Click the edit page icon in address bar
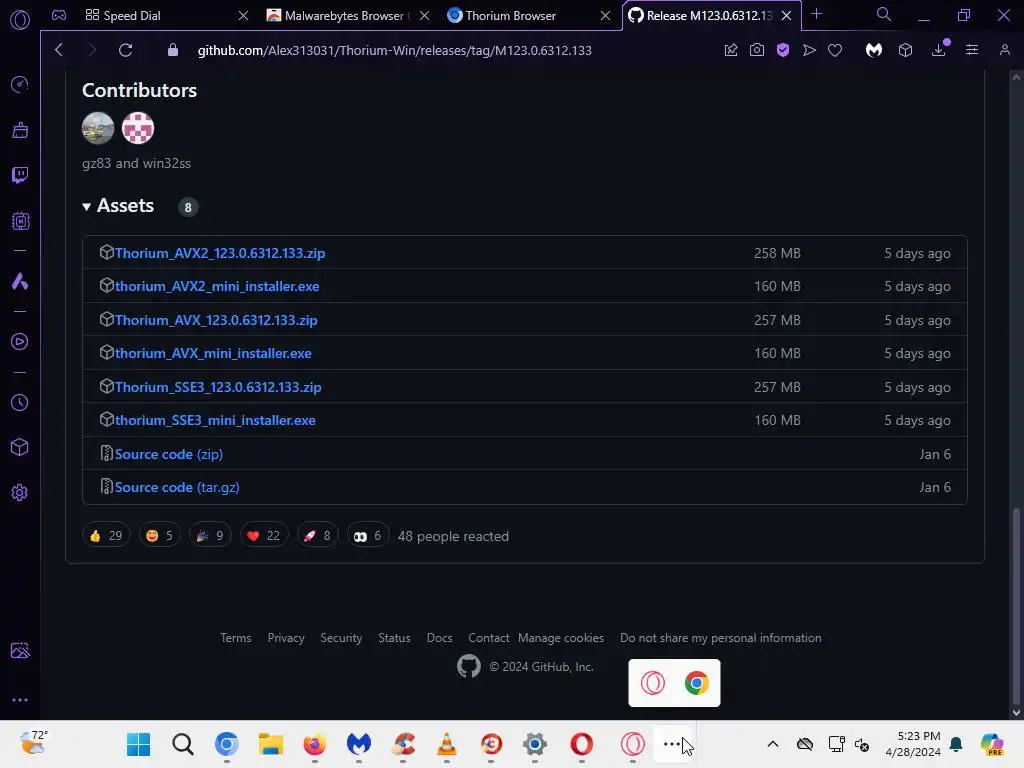1024x768 pixels. pos(731,50)
